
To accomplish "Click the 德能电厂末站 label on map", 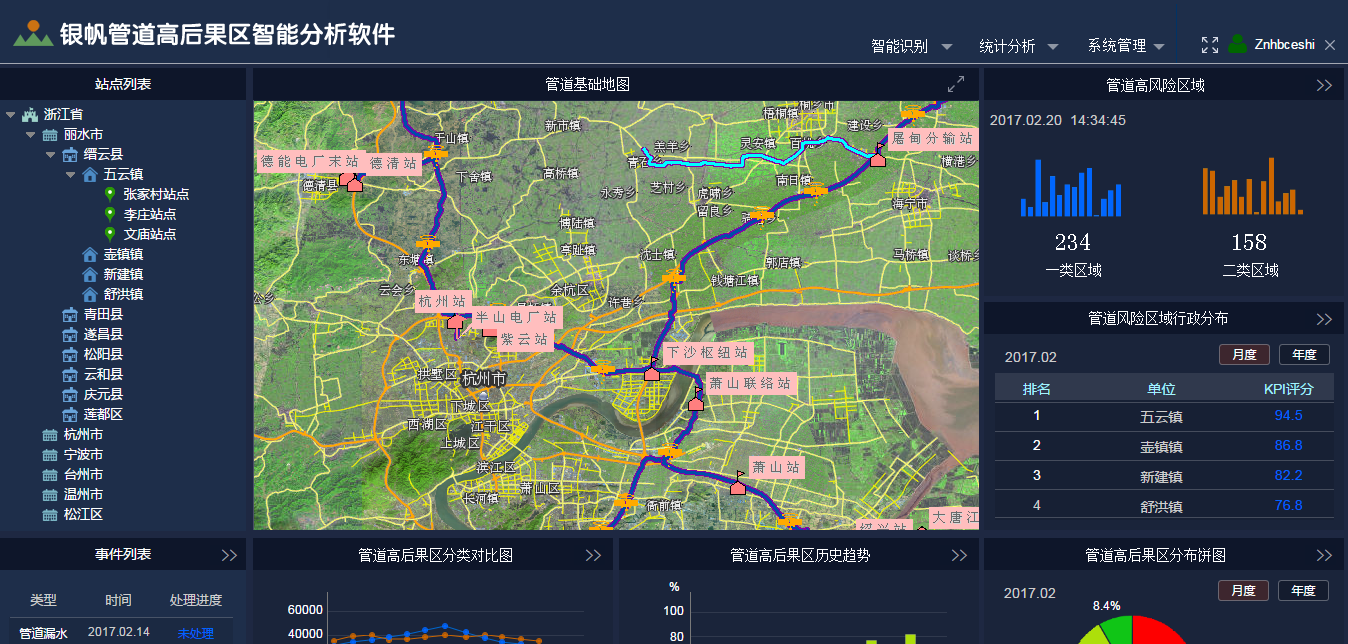I will point(310,162).
